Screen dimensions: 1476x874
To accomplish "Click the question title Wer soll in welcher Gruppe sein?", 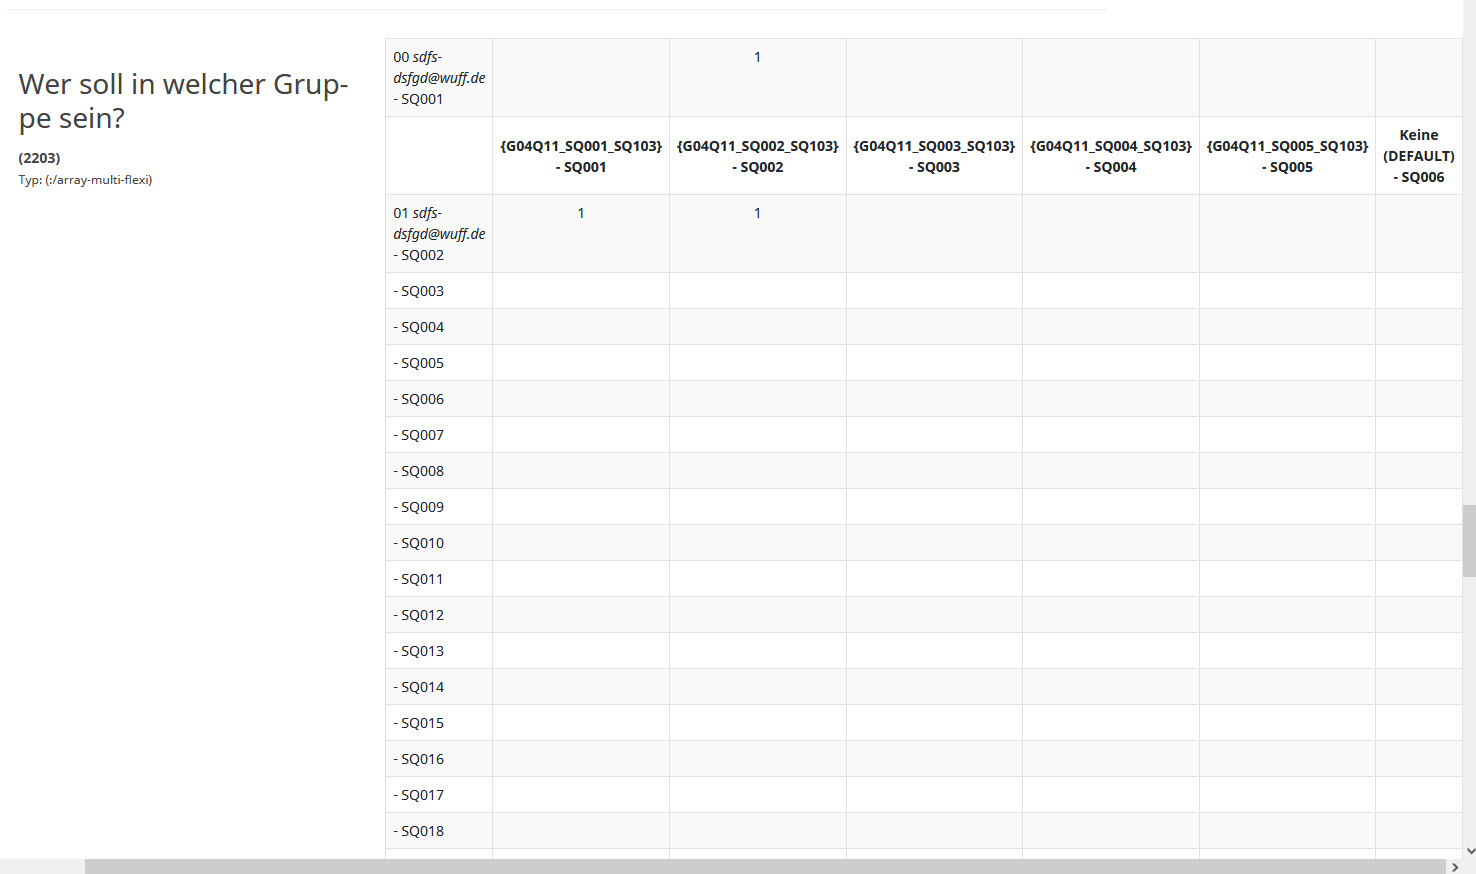I will (183, 101).
